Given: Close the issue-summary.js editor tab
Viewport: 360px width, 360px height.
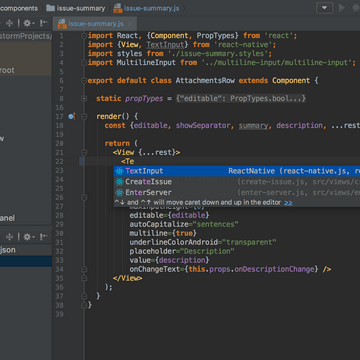Looking at the screenshot, I should click(x=130, y=24).
